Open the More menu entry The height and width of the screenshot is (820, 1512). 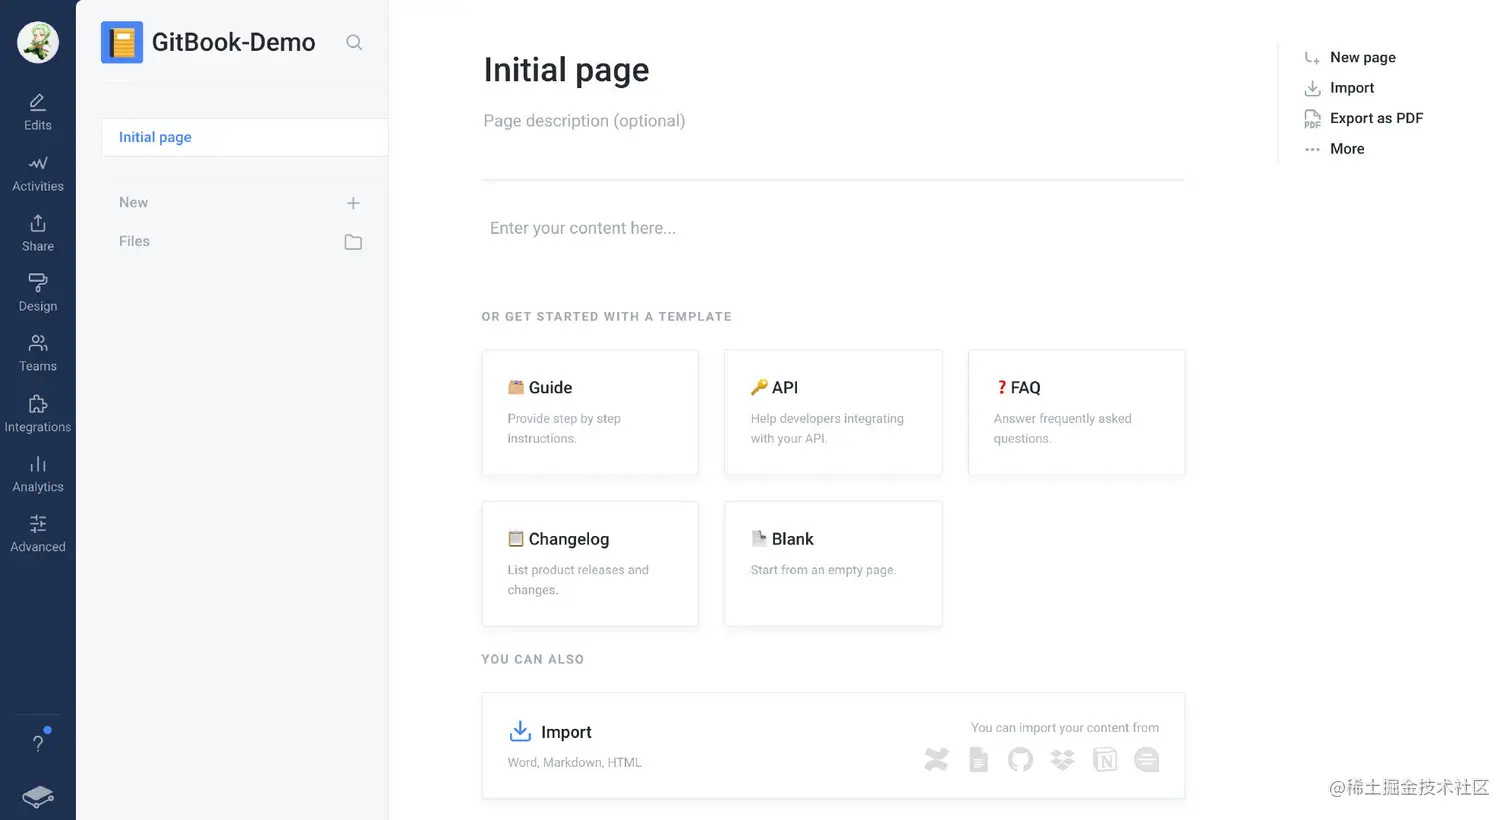pos(1347,148)
